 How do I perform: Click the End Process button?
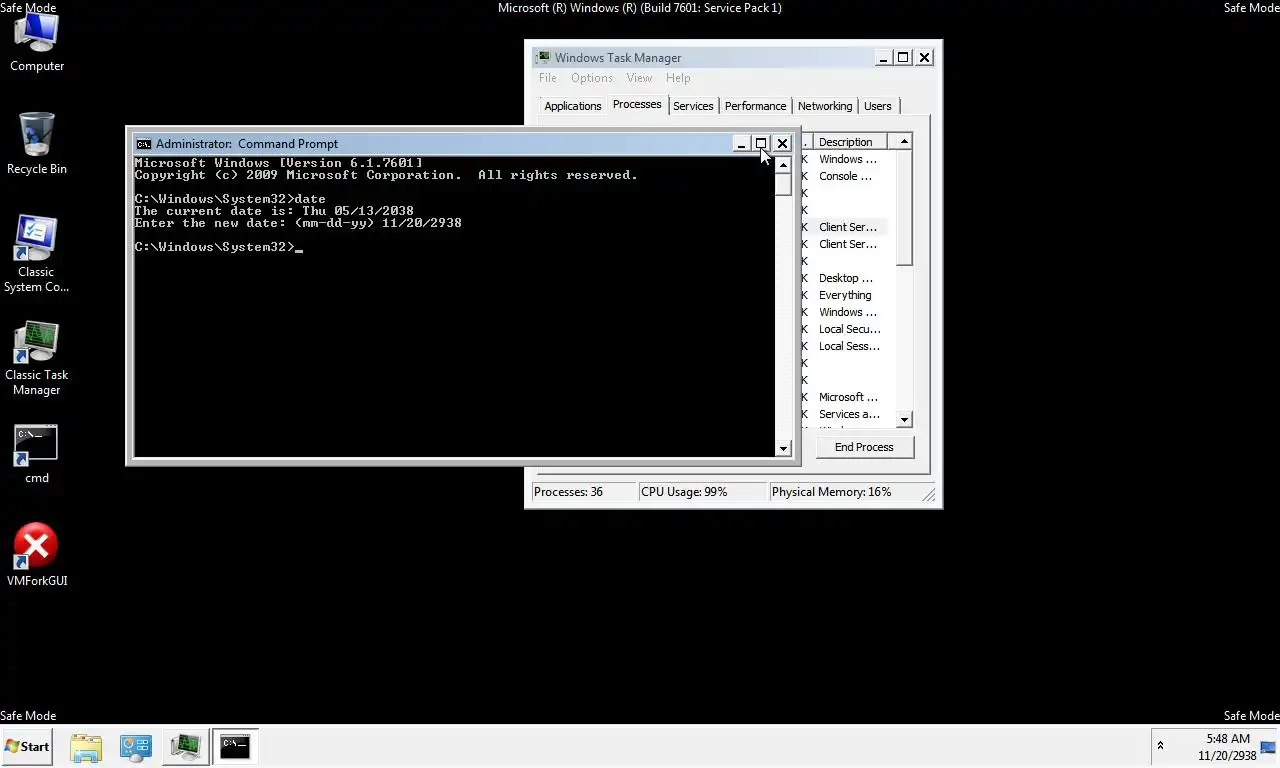click(x=864, y=447)
